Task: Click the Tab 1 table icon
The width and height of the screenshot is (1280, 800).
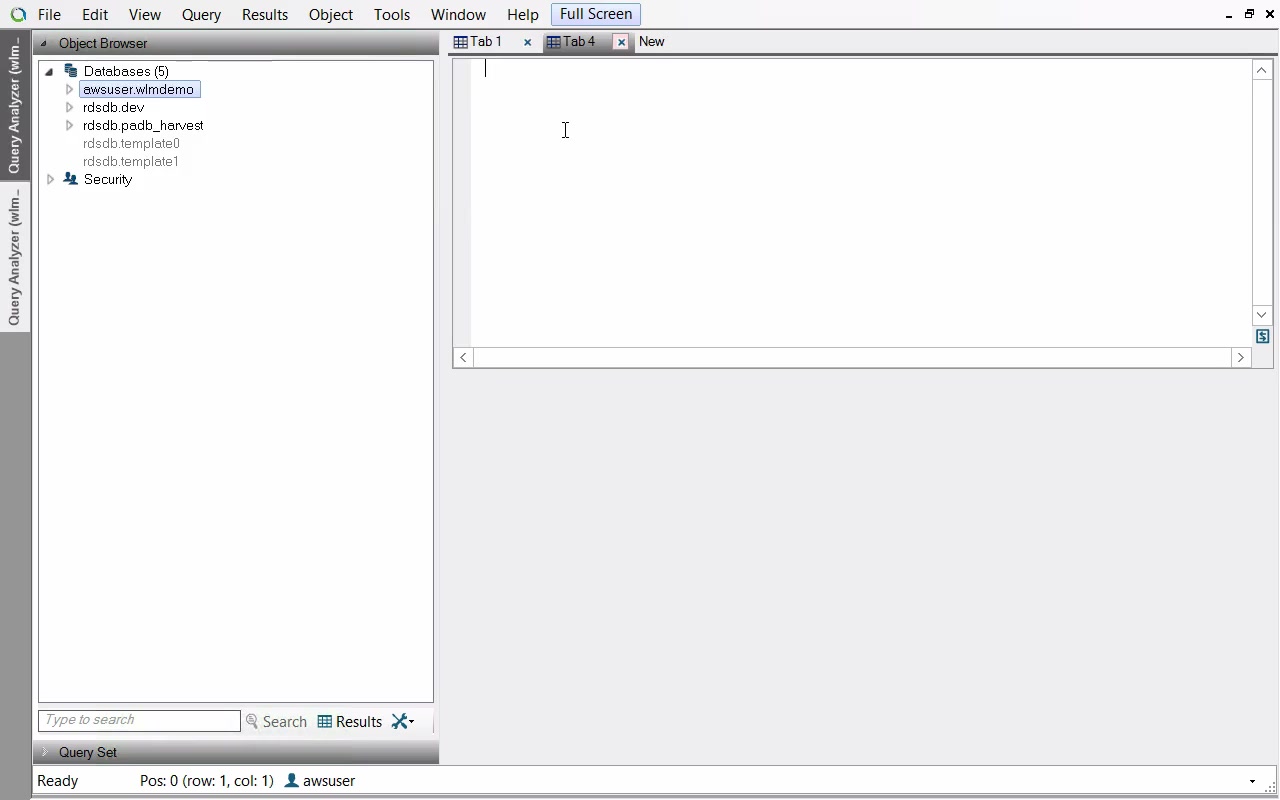Action: pyautogui.click(x=461, y=42)
